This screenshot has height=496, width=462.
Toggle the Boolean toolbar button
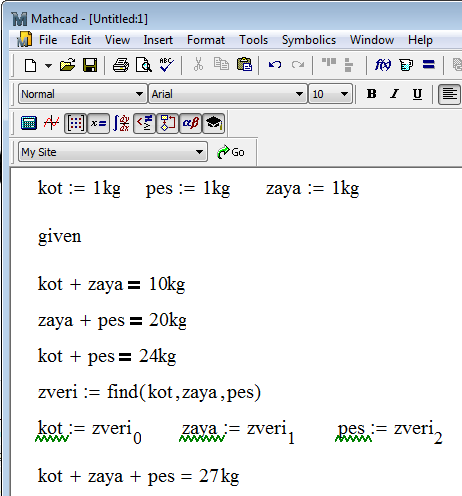click(x=144, y=123)
